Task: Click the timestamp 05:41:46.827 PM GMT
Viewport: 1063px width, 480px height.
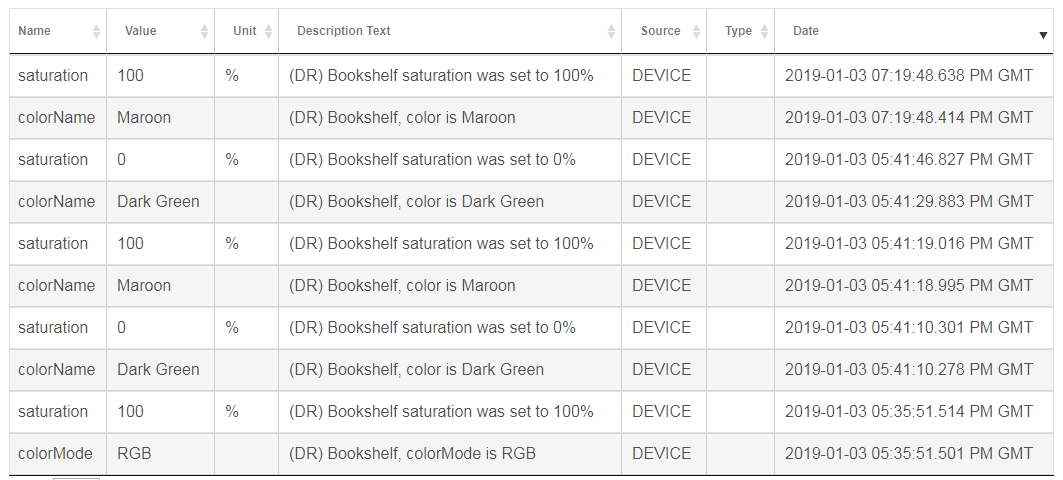Action: [908, 160]
